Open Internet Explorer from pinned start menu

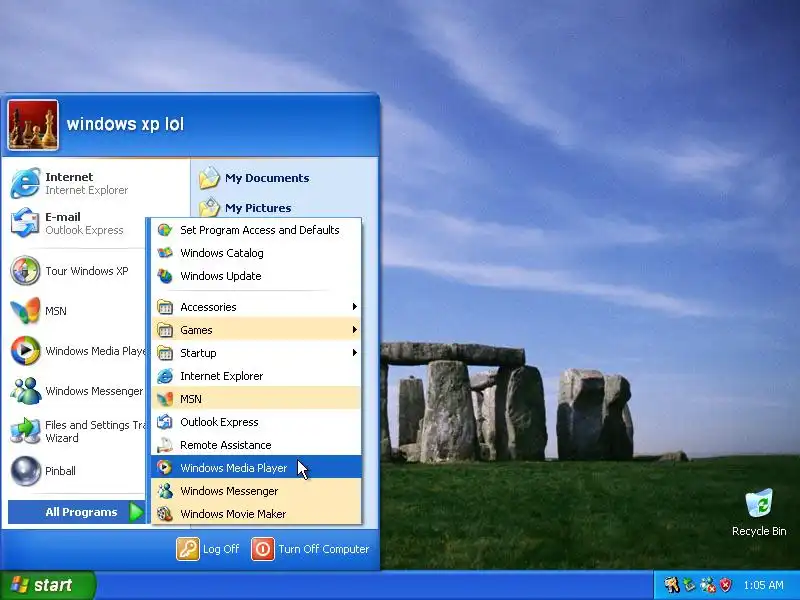click(x=71, y=183)
